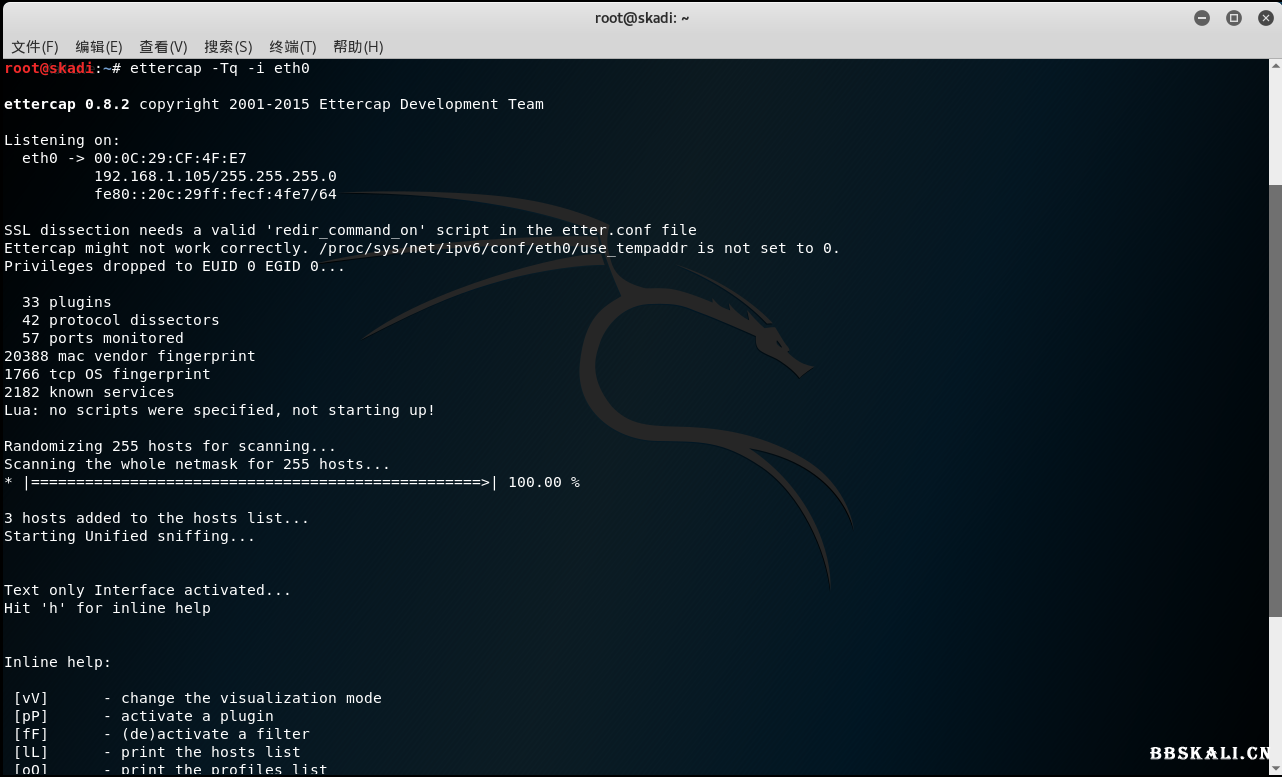The height and width of the screenshot is (777, 1282).
Task: Open the 搜索(S) menu
Action: pyautogui.click(x=228, y=47)
